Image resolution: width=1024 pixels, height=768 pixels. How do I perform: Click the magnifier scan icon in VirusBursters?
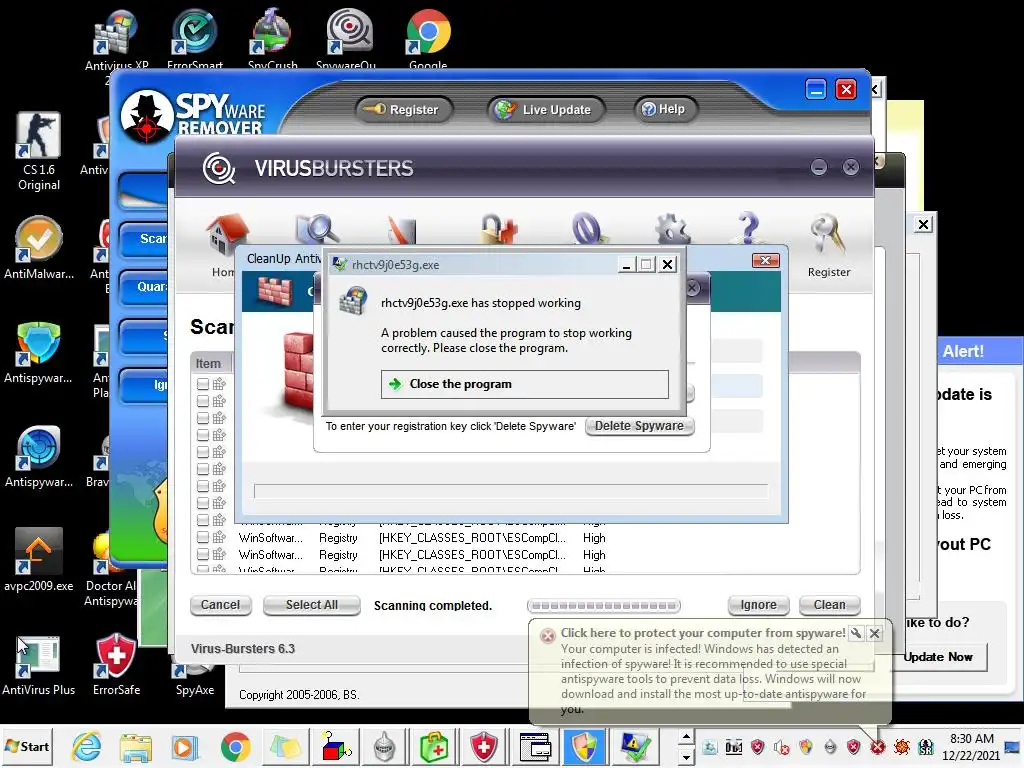point(317,231)
